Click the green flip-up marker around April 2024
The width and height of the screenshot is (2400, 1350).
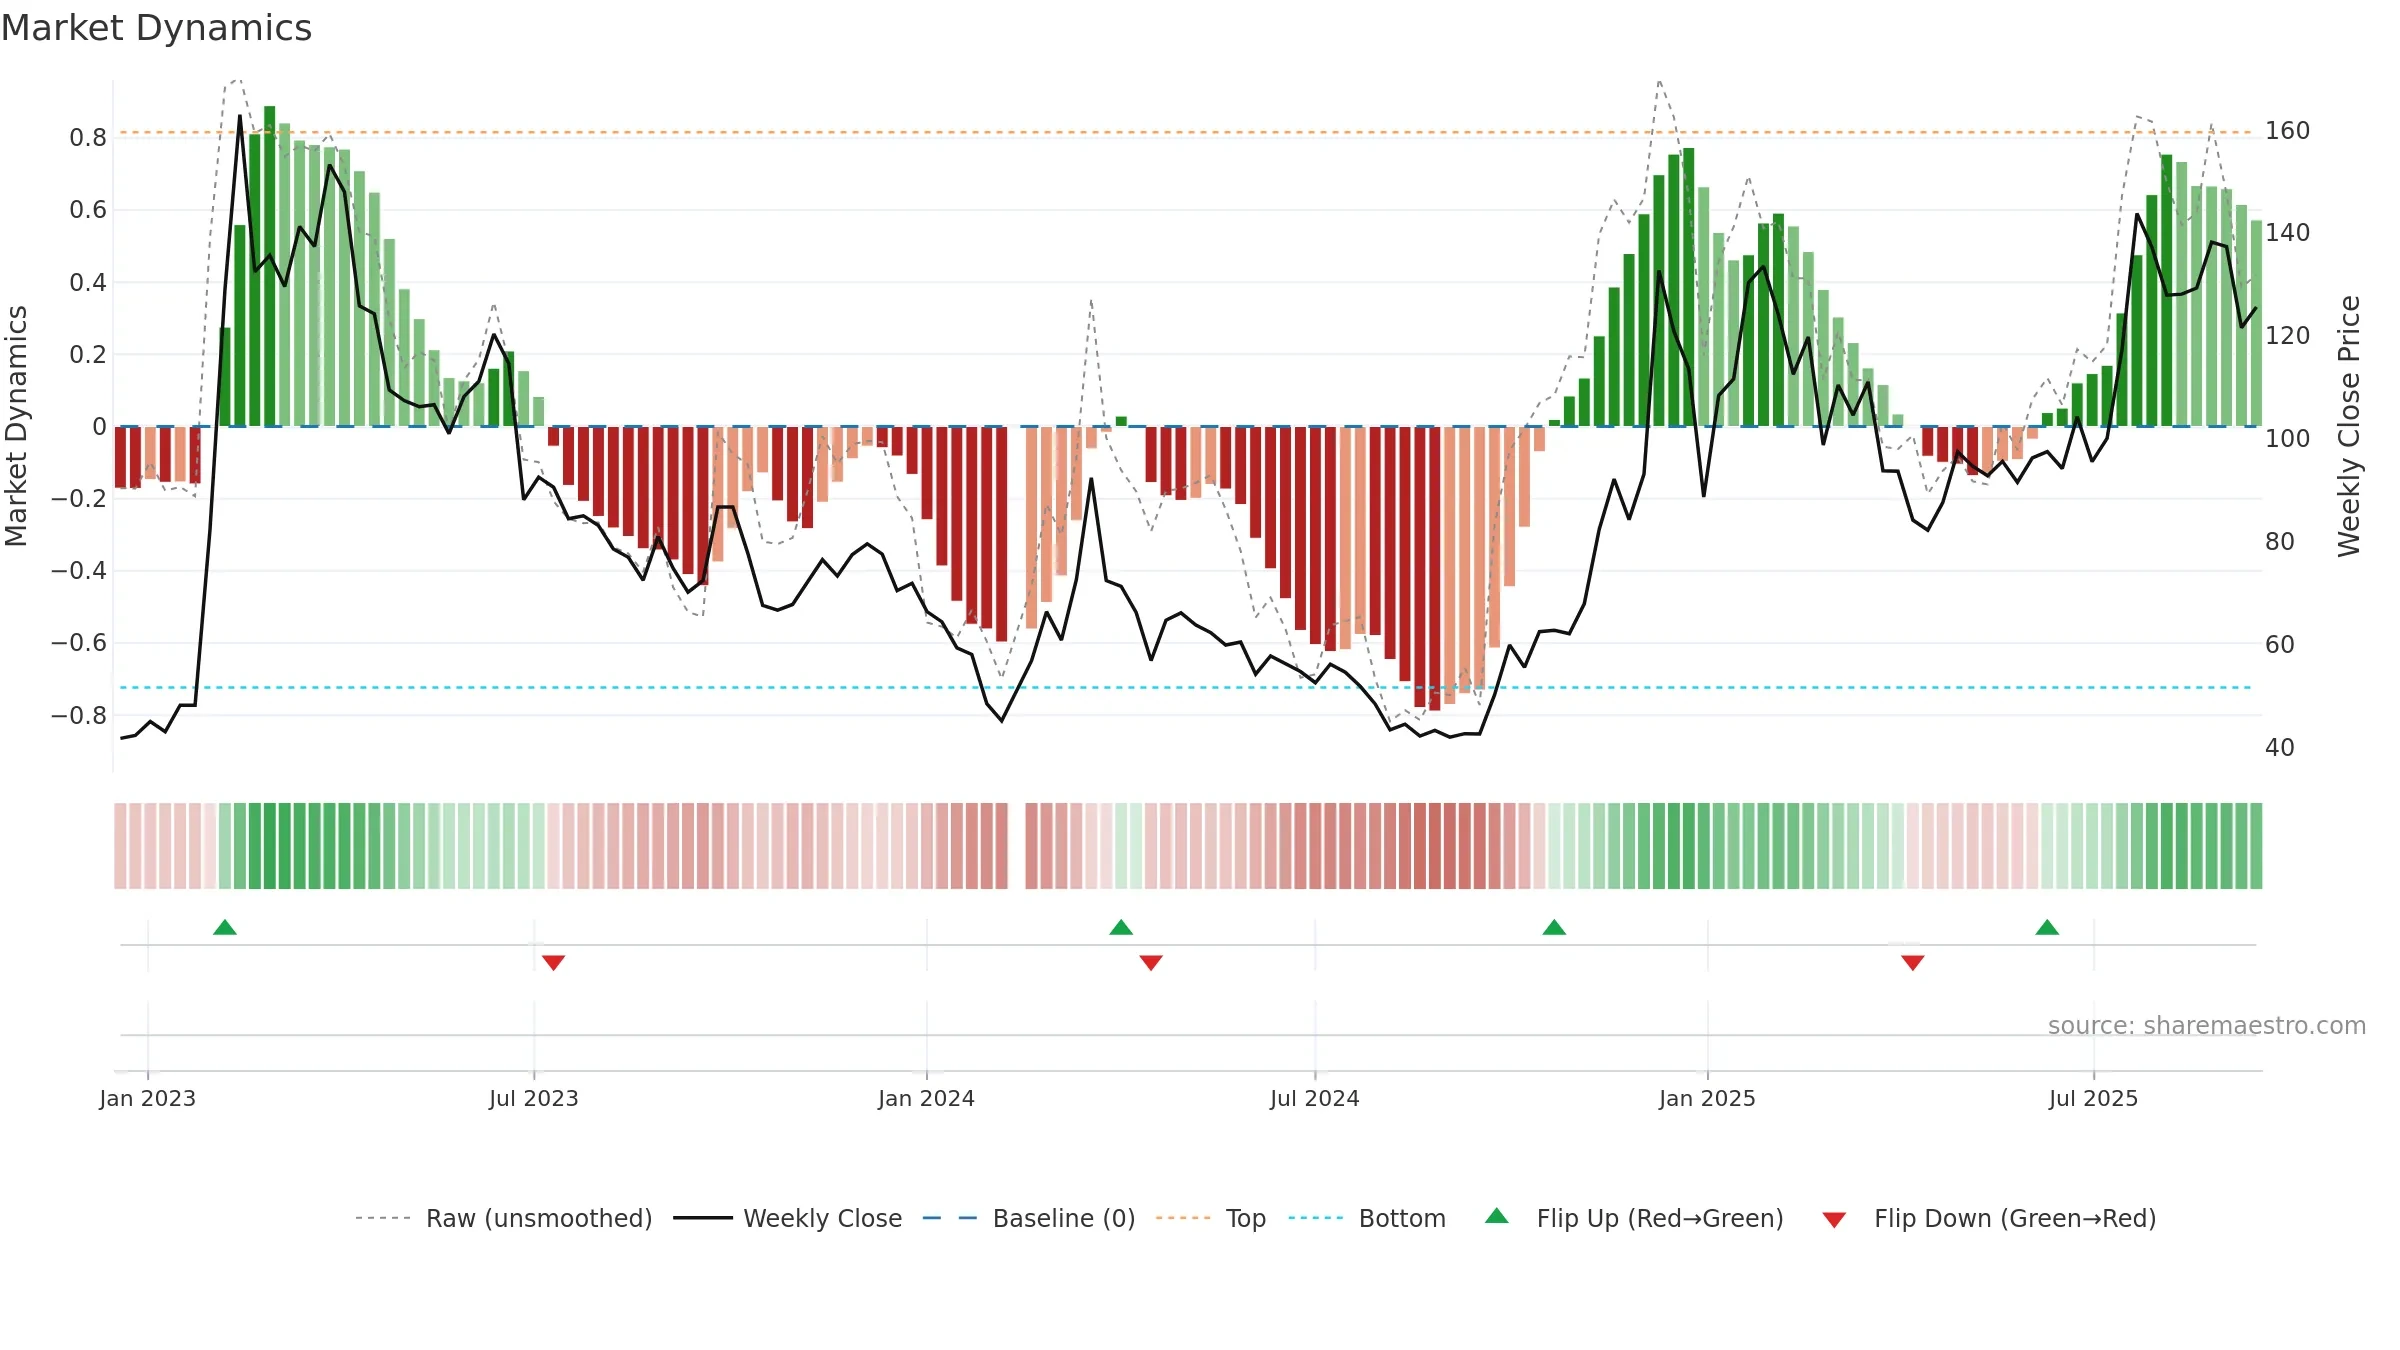click(x=1121, y=927)
